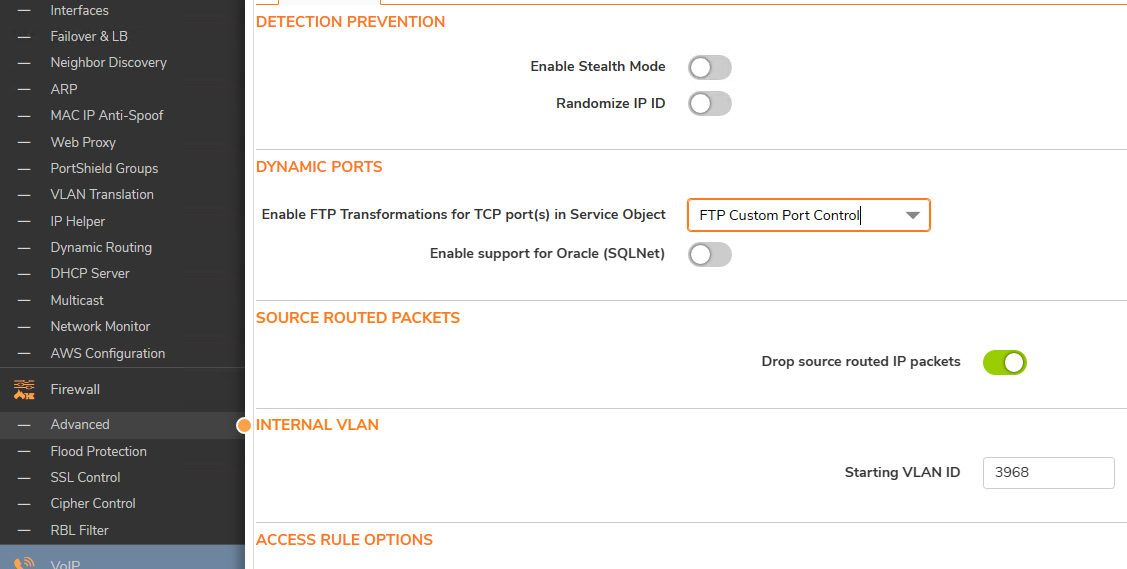
Task: Disable Drop source routed IP packets
Action: coord(1004,362)
